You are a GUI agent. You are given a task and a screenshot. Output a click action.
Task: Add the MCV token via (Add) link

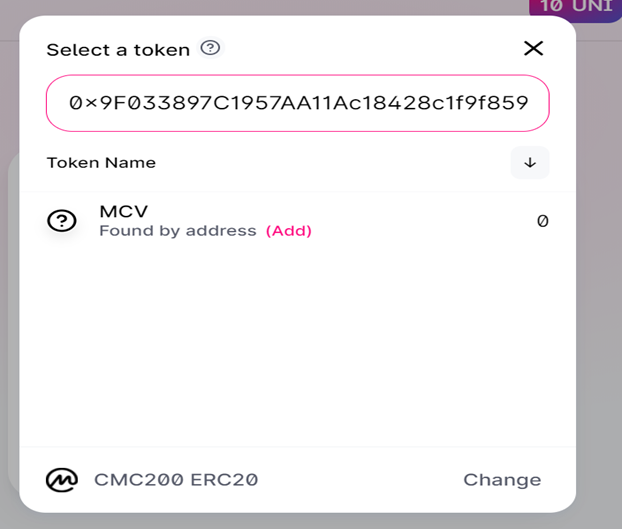point(289,231)
